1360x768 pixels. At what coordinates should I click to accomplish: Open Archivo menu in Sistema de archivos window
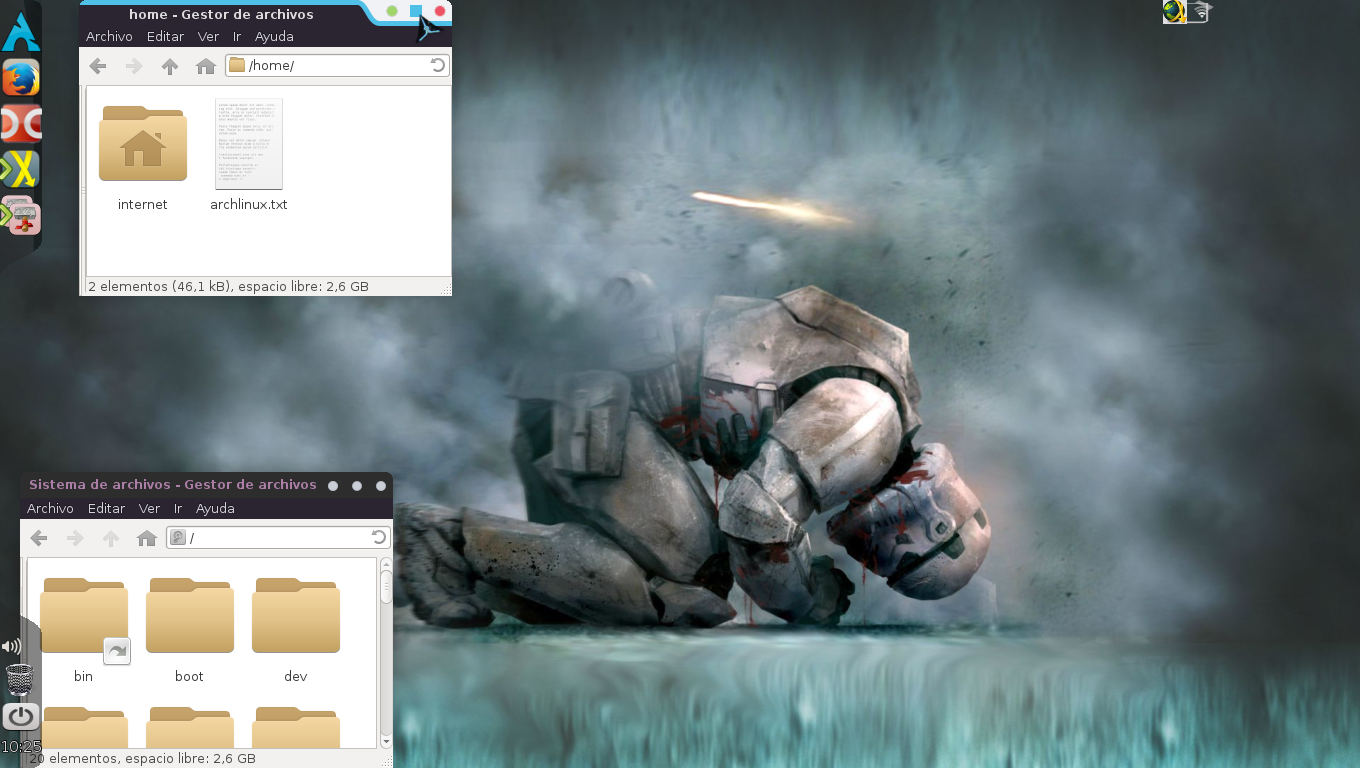tap(50, 508)
